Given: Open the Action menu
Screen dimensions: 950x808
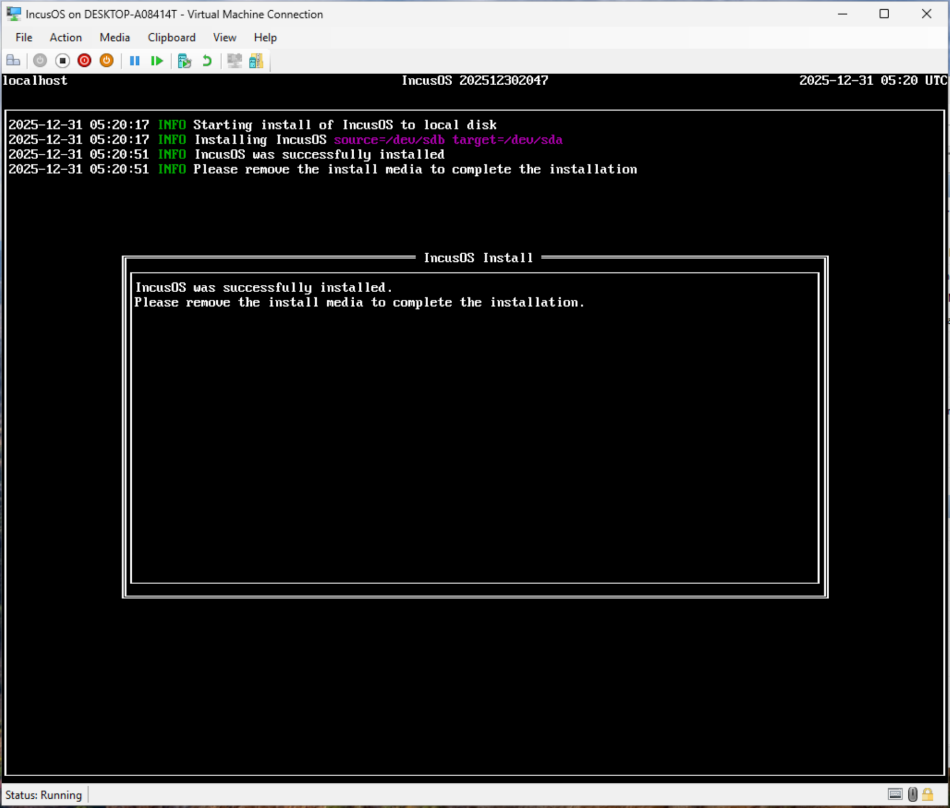Looking at the screenshot, I should [66, 37].
